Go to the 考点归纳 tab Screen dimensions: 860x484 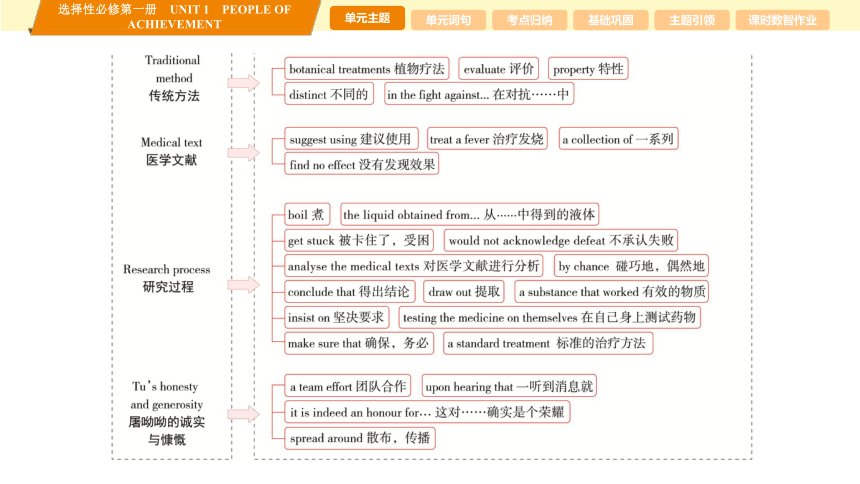click(x=529, y=20)
